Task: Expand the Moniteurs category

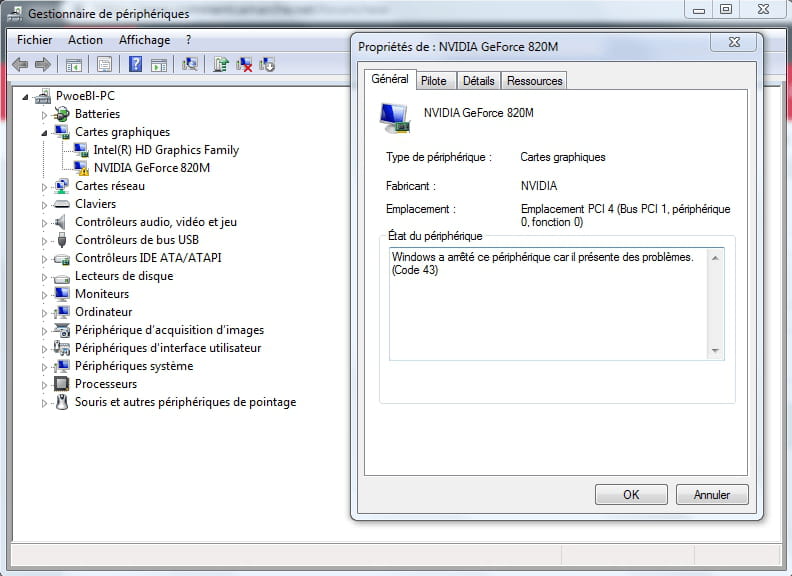Action: pyautogui.click(x=44, y=296)
